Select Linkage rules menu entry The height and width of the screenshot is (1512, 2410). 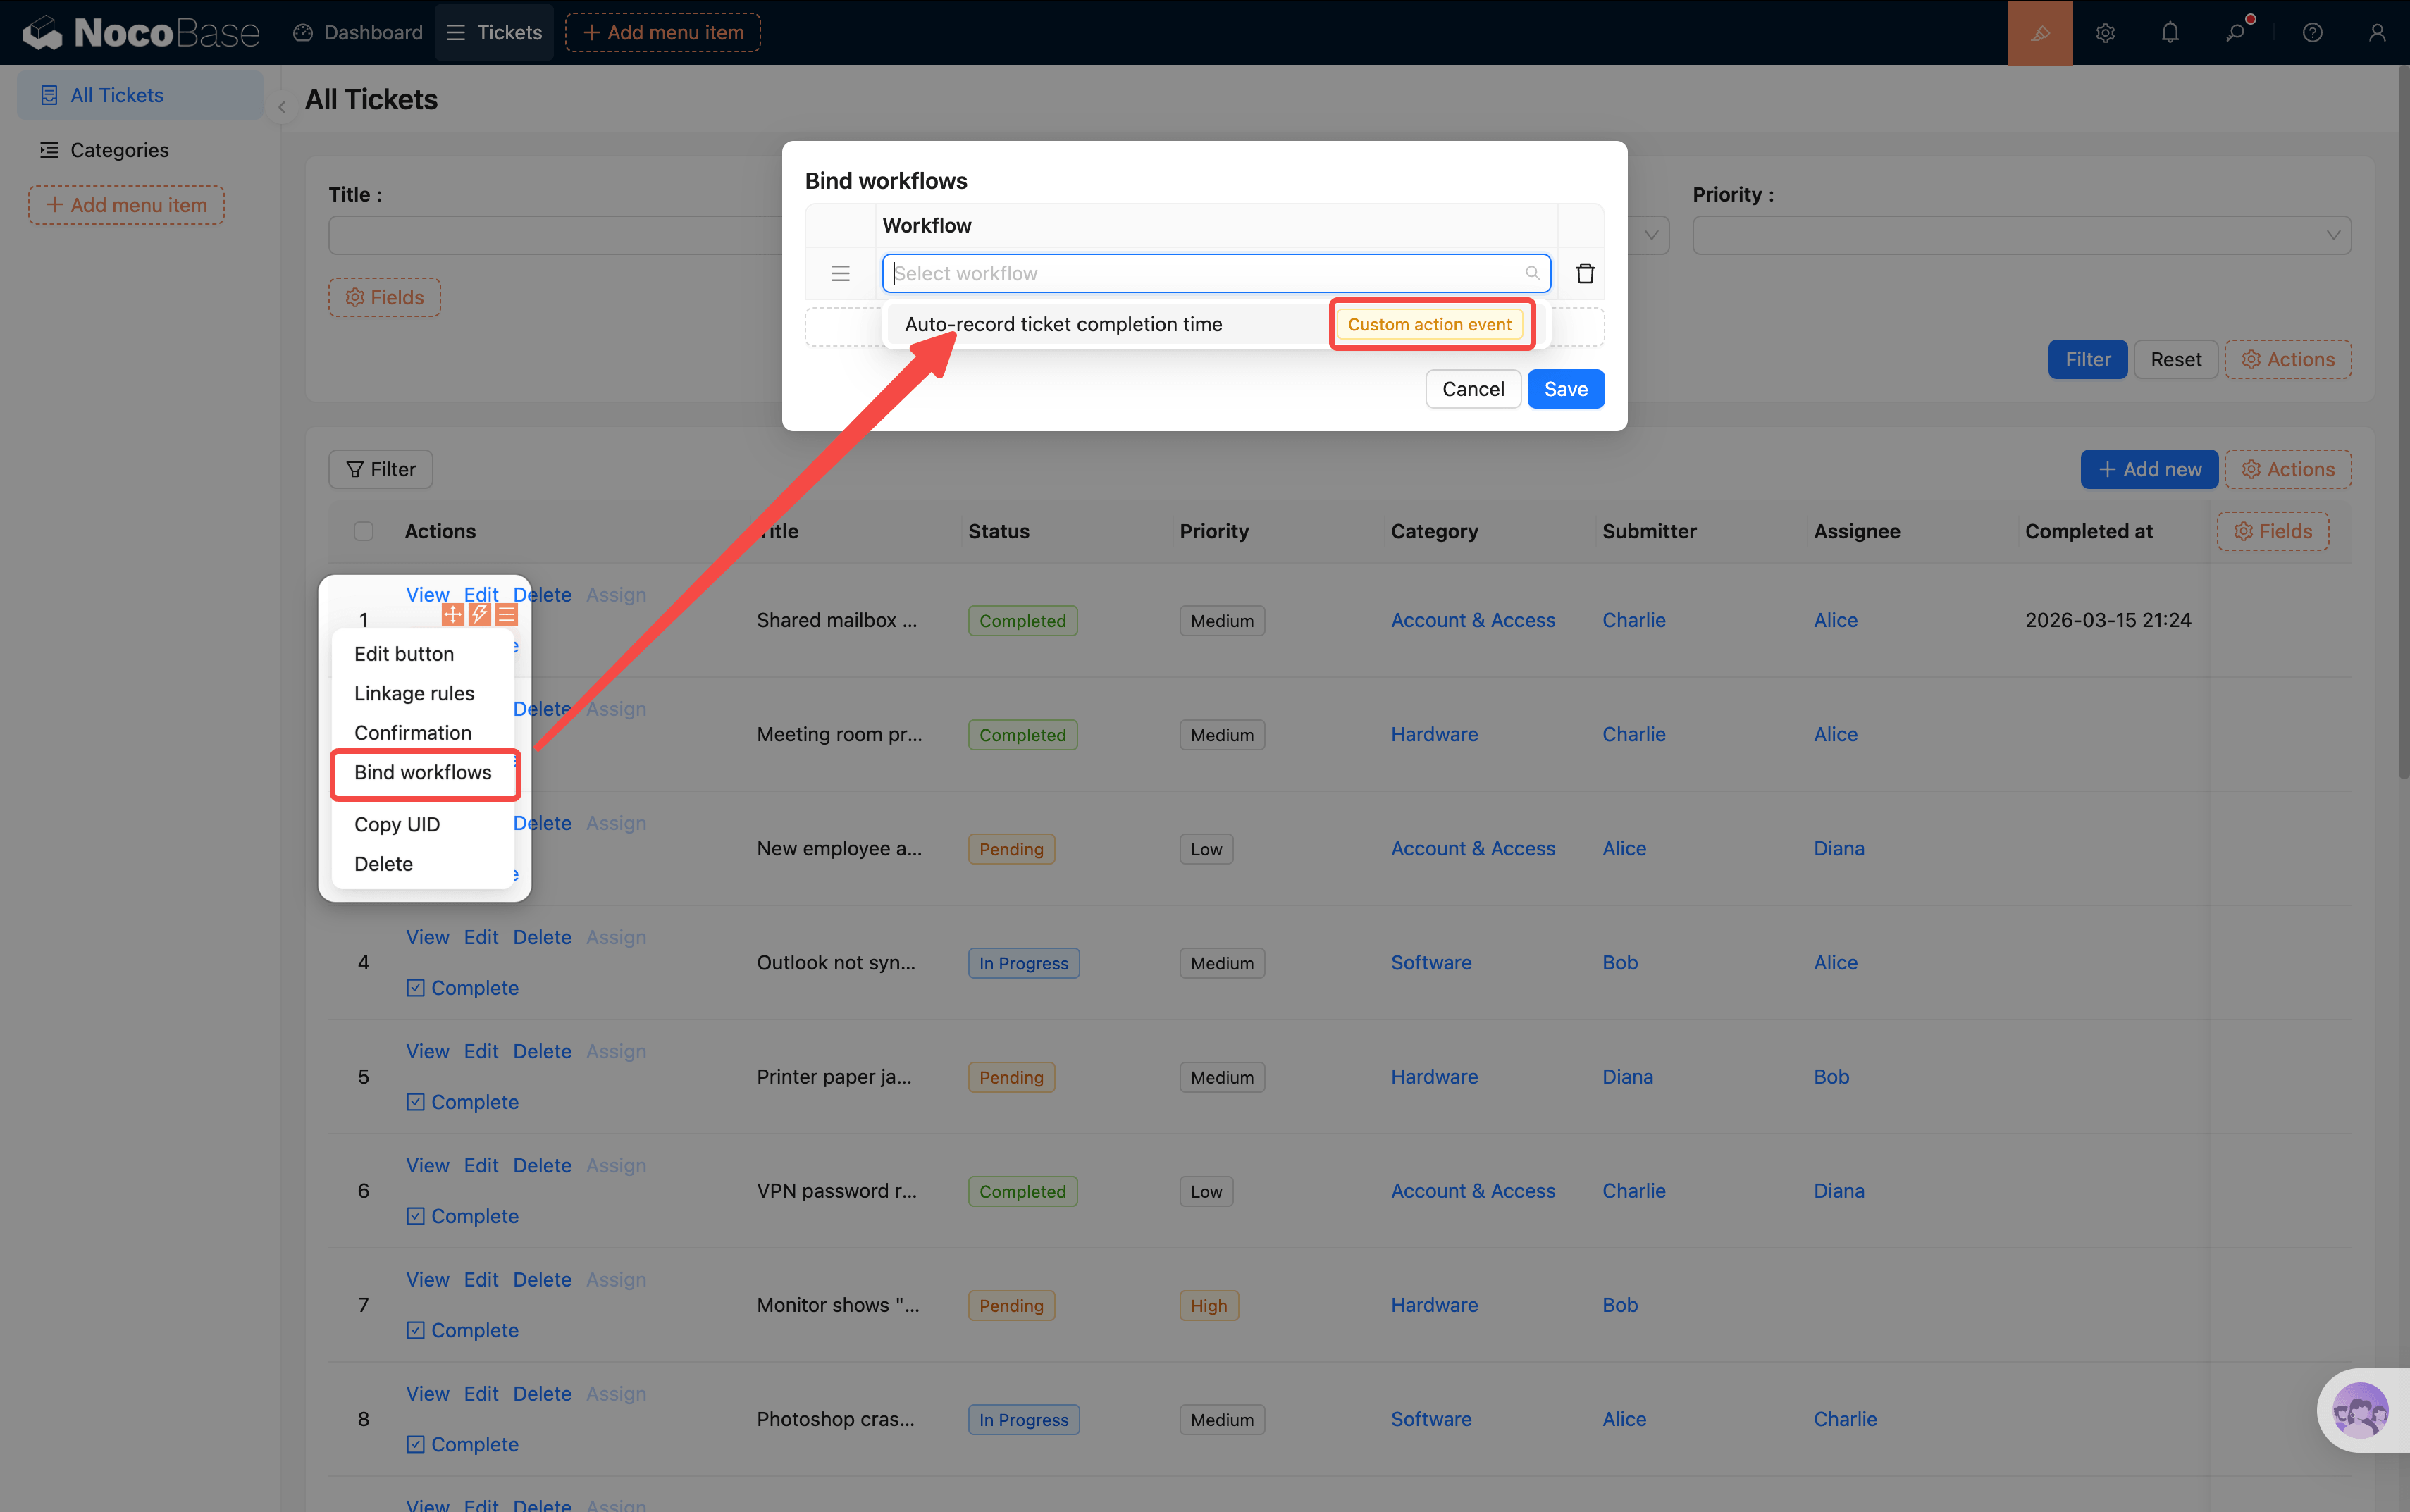tap(414, 693)
